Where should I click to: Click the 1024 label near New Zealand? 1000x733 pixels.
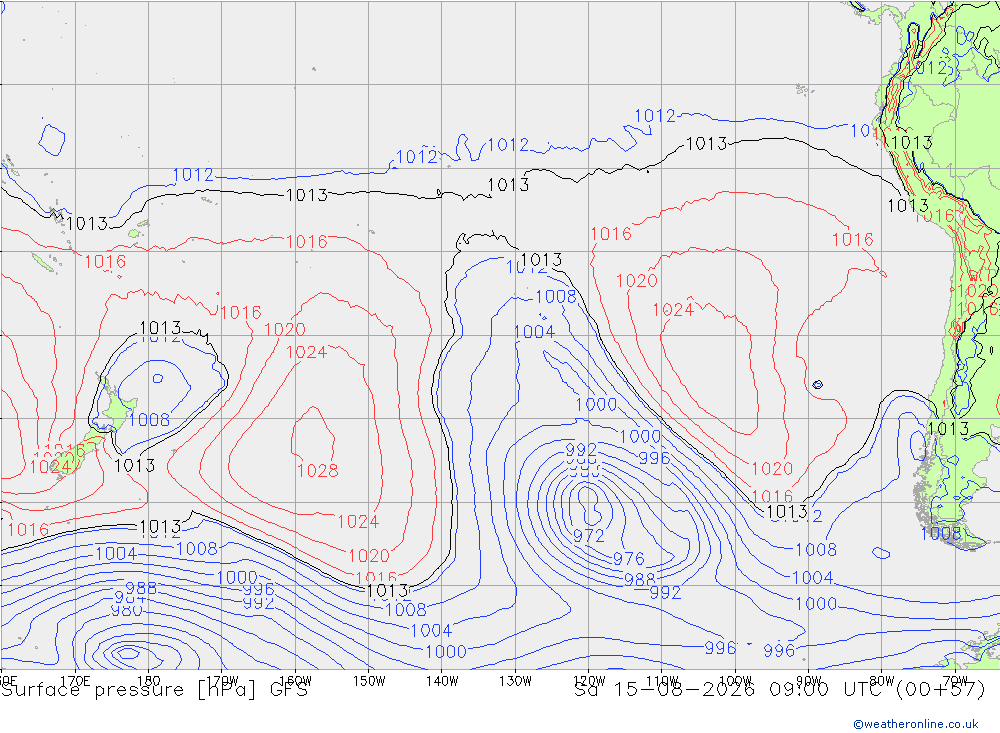coord(50,467)
